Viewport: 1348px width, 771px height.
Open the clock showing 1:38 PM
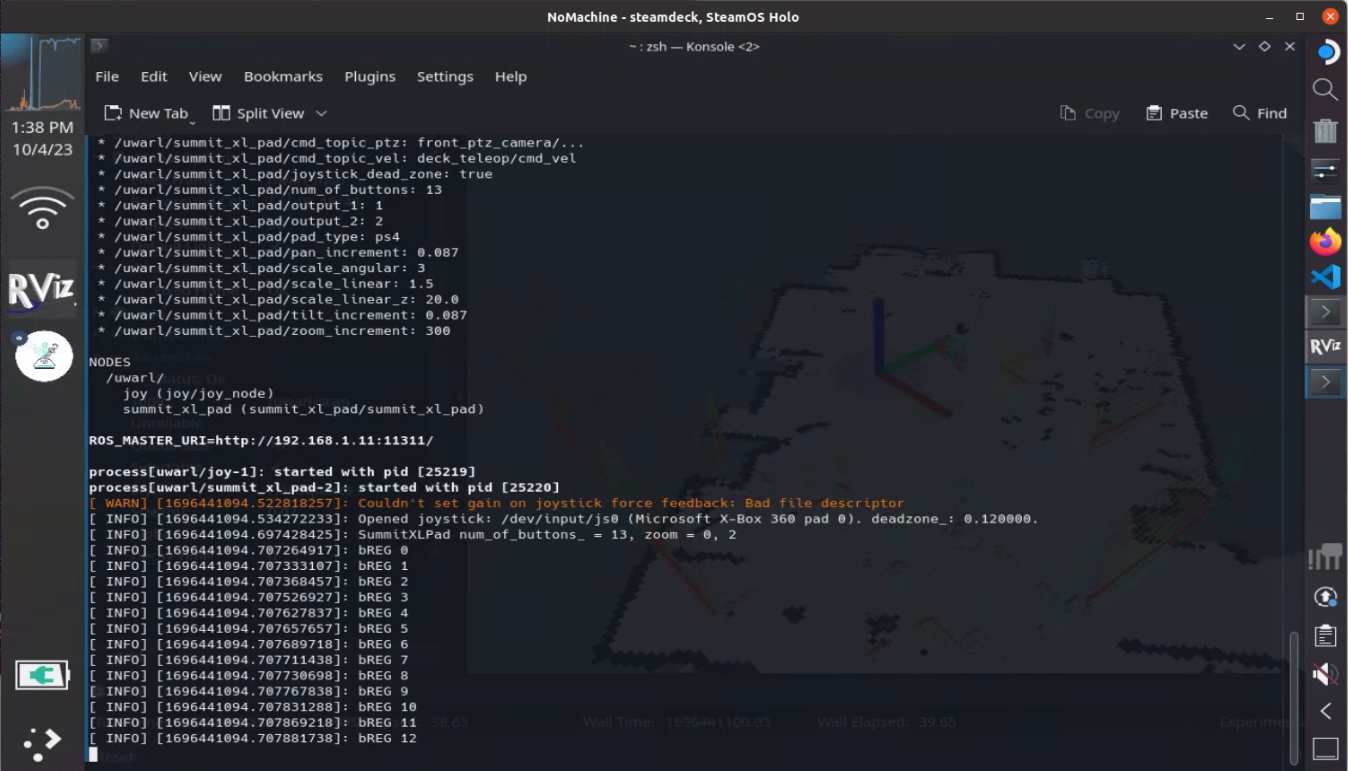(43, 127)
